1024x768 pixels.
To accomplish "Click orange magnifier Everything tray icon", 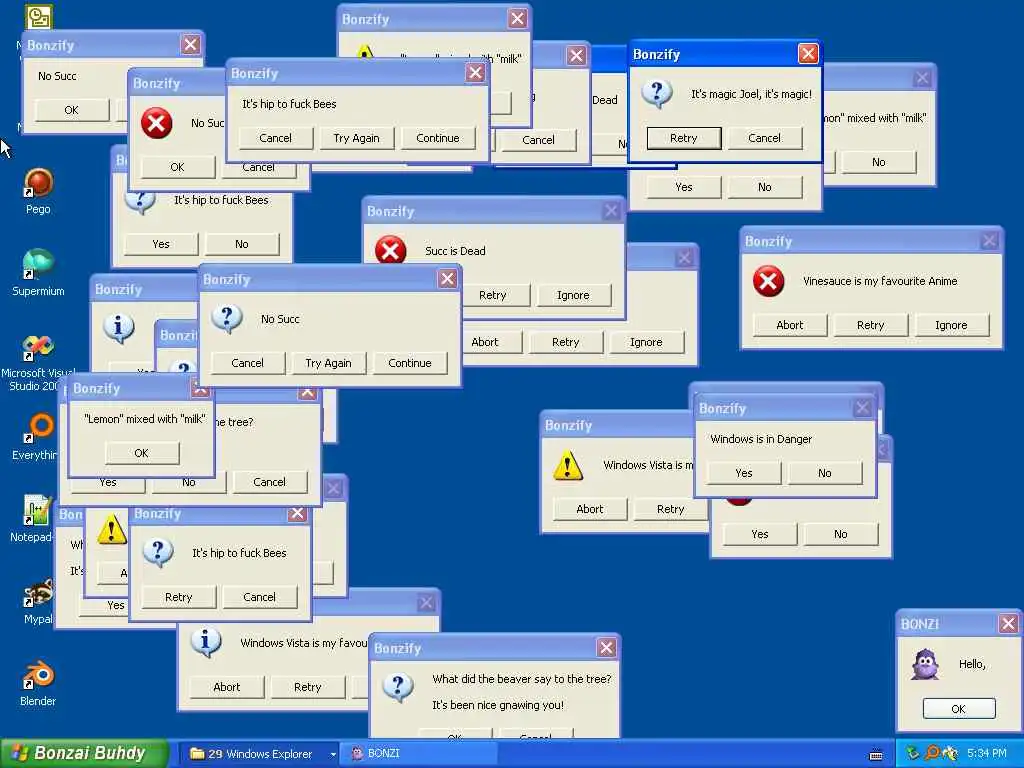I will tap(933, 754).
